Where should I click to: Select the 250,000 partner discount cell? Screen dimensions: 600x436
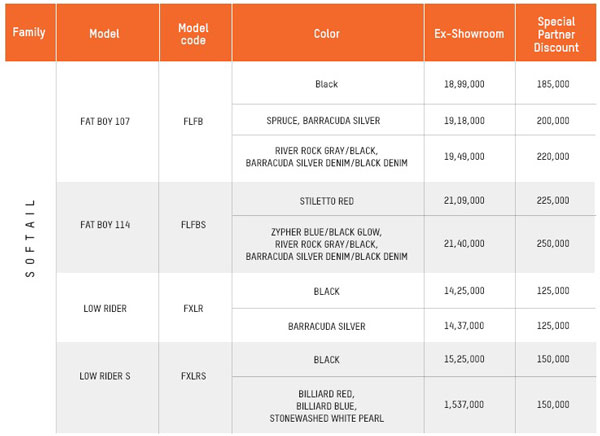[x=557, y=243]
